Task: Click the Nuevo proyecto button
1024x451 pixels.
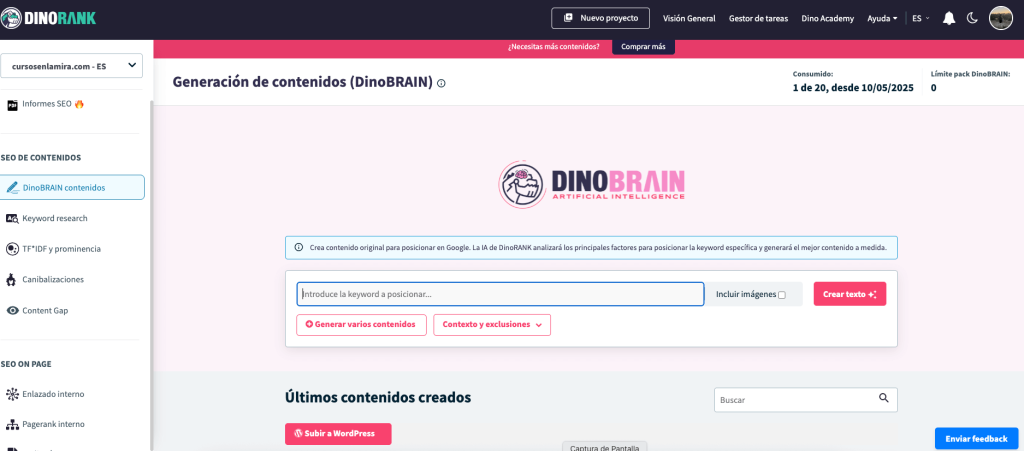Action: point(600,18)
